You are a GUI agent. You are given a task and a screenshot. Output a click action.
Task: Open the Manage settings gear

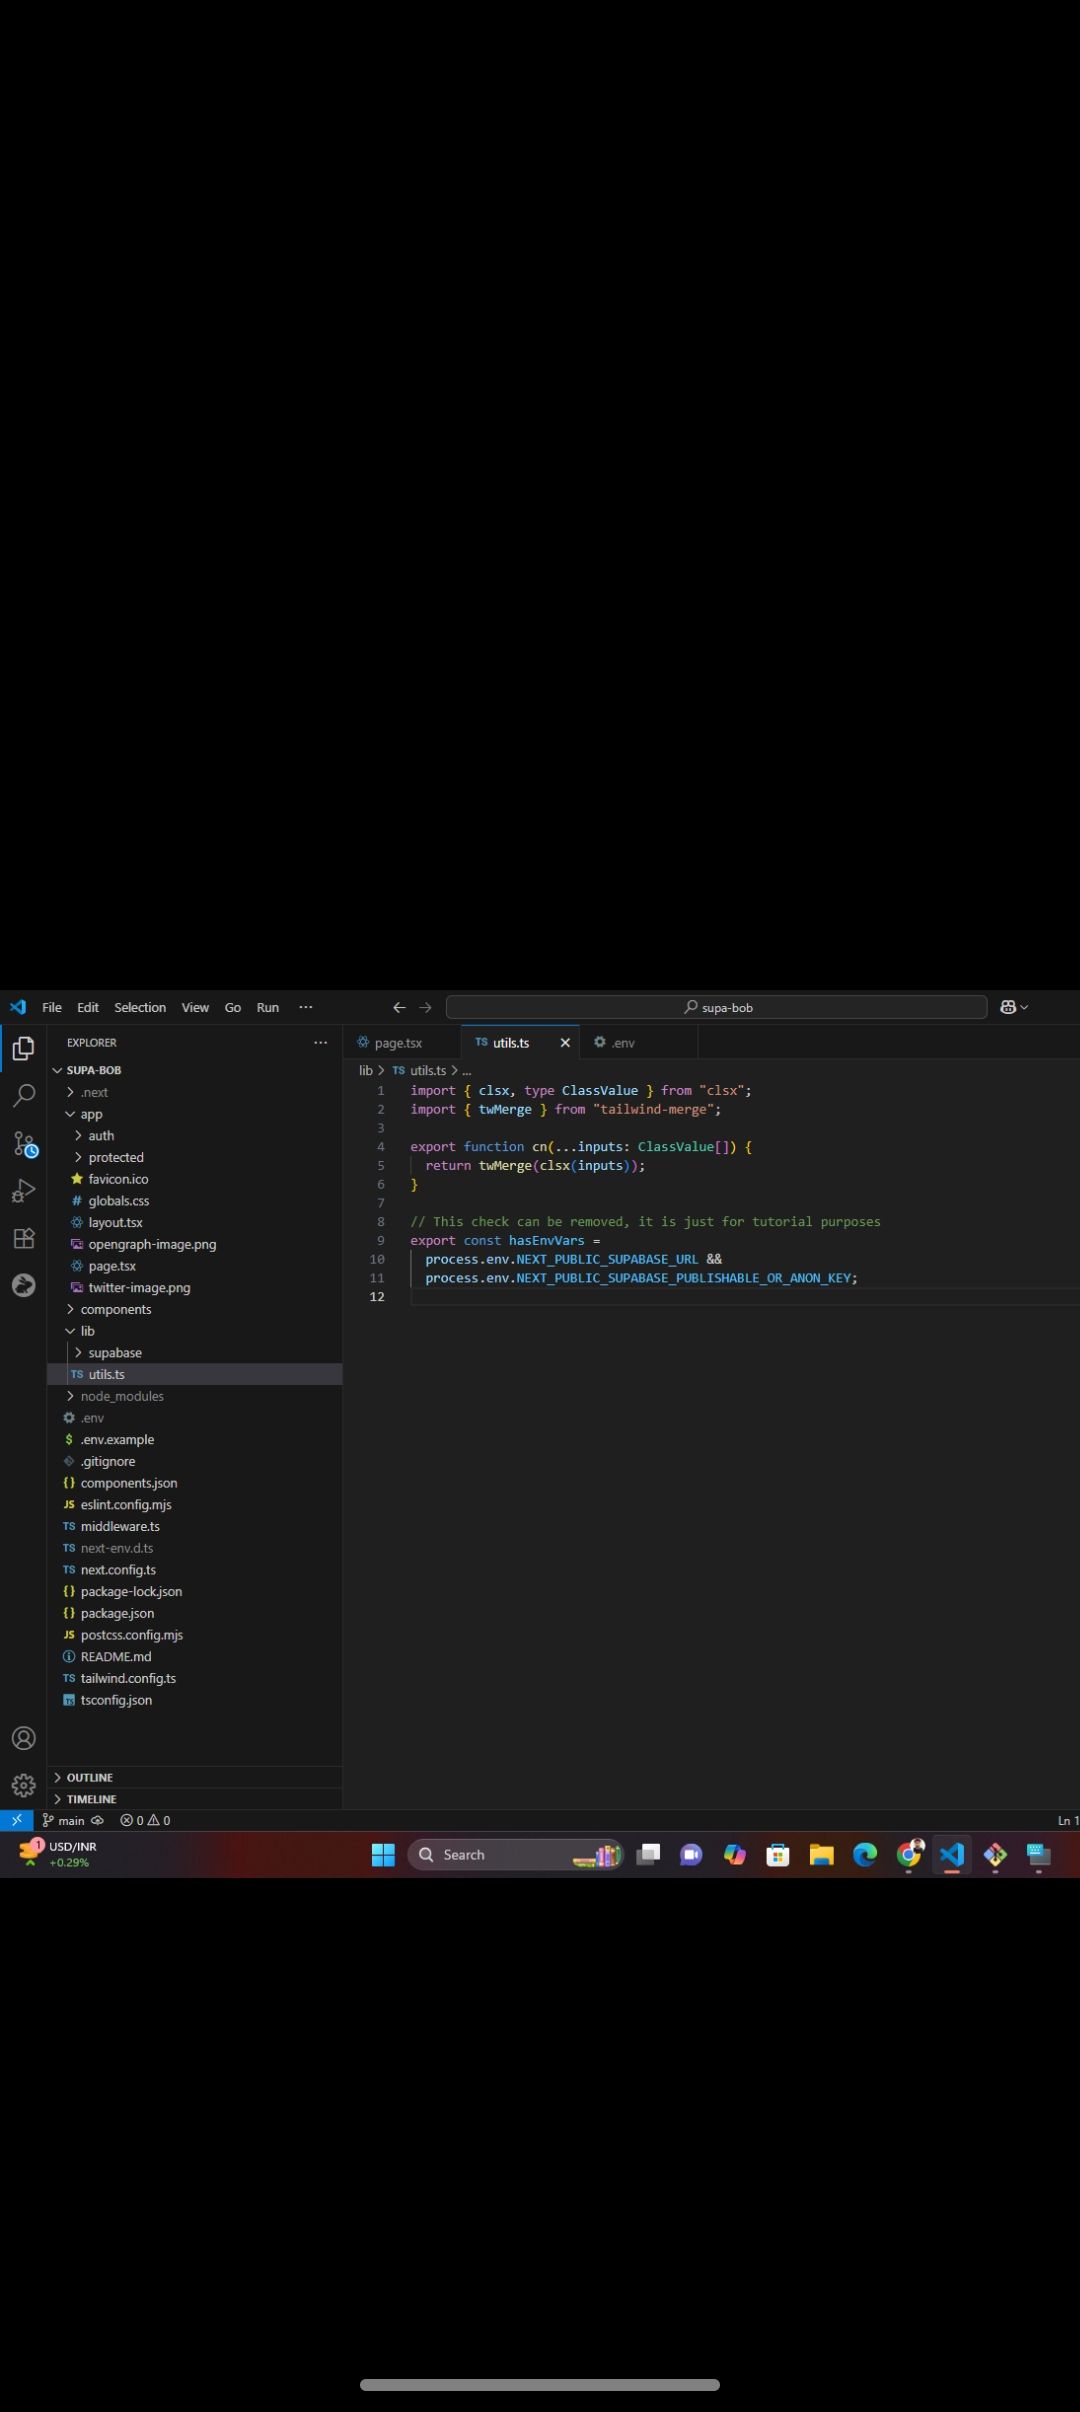pyautogui.click(x=23, y=1785)
